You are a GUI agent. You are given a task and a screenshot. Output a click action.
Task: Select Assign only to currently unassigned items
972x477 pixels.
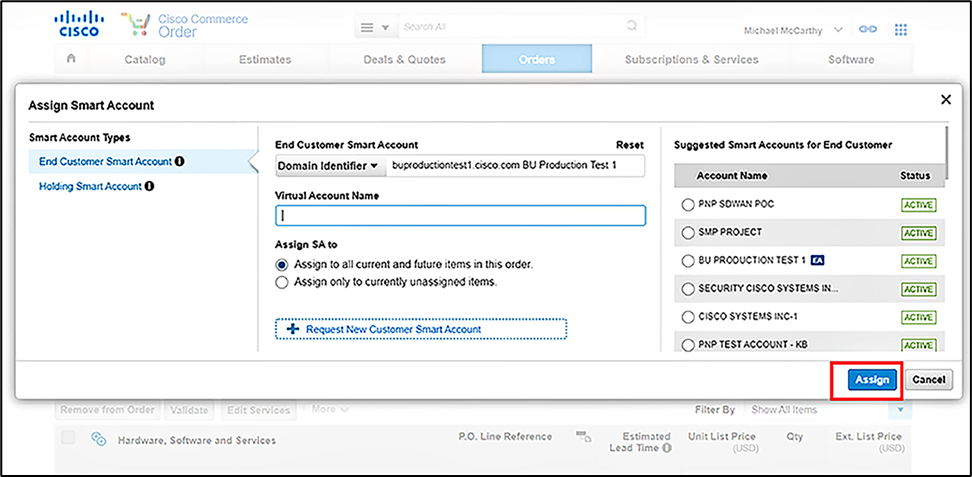point(282,282)
